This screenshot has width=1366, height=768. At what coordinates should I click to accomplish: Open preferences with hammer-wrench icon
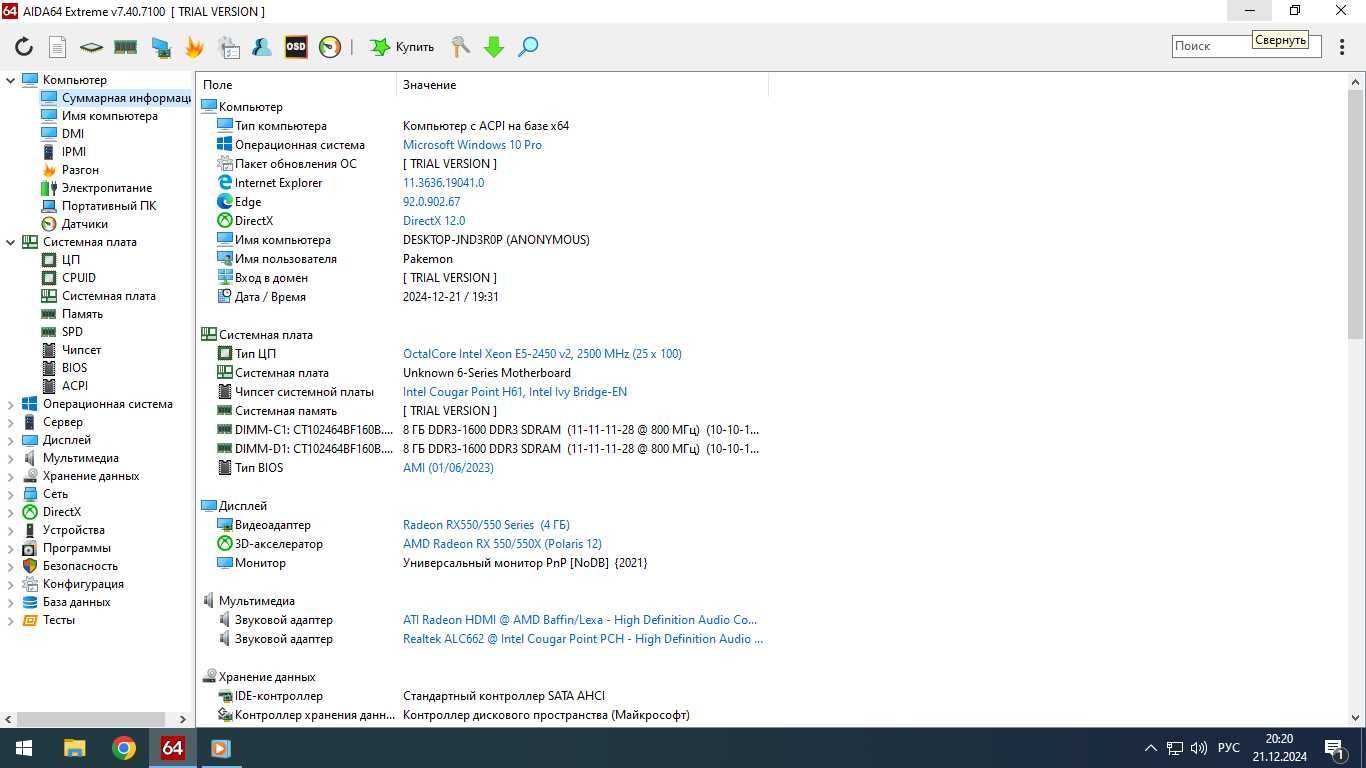point(460,47)
